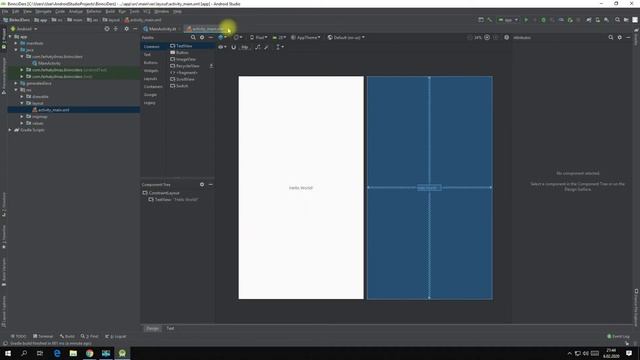The height and width of the screenshot is (360, 640).
Task: Click Search Everywhere magnifier in main toolbar
Action: pos(617,20)
